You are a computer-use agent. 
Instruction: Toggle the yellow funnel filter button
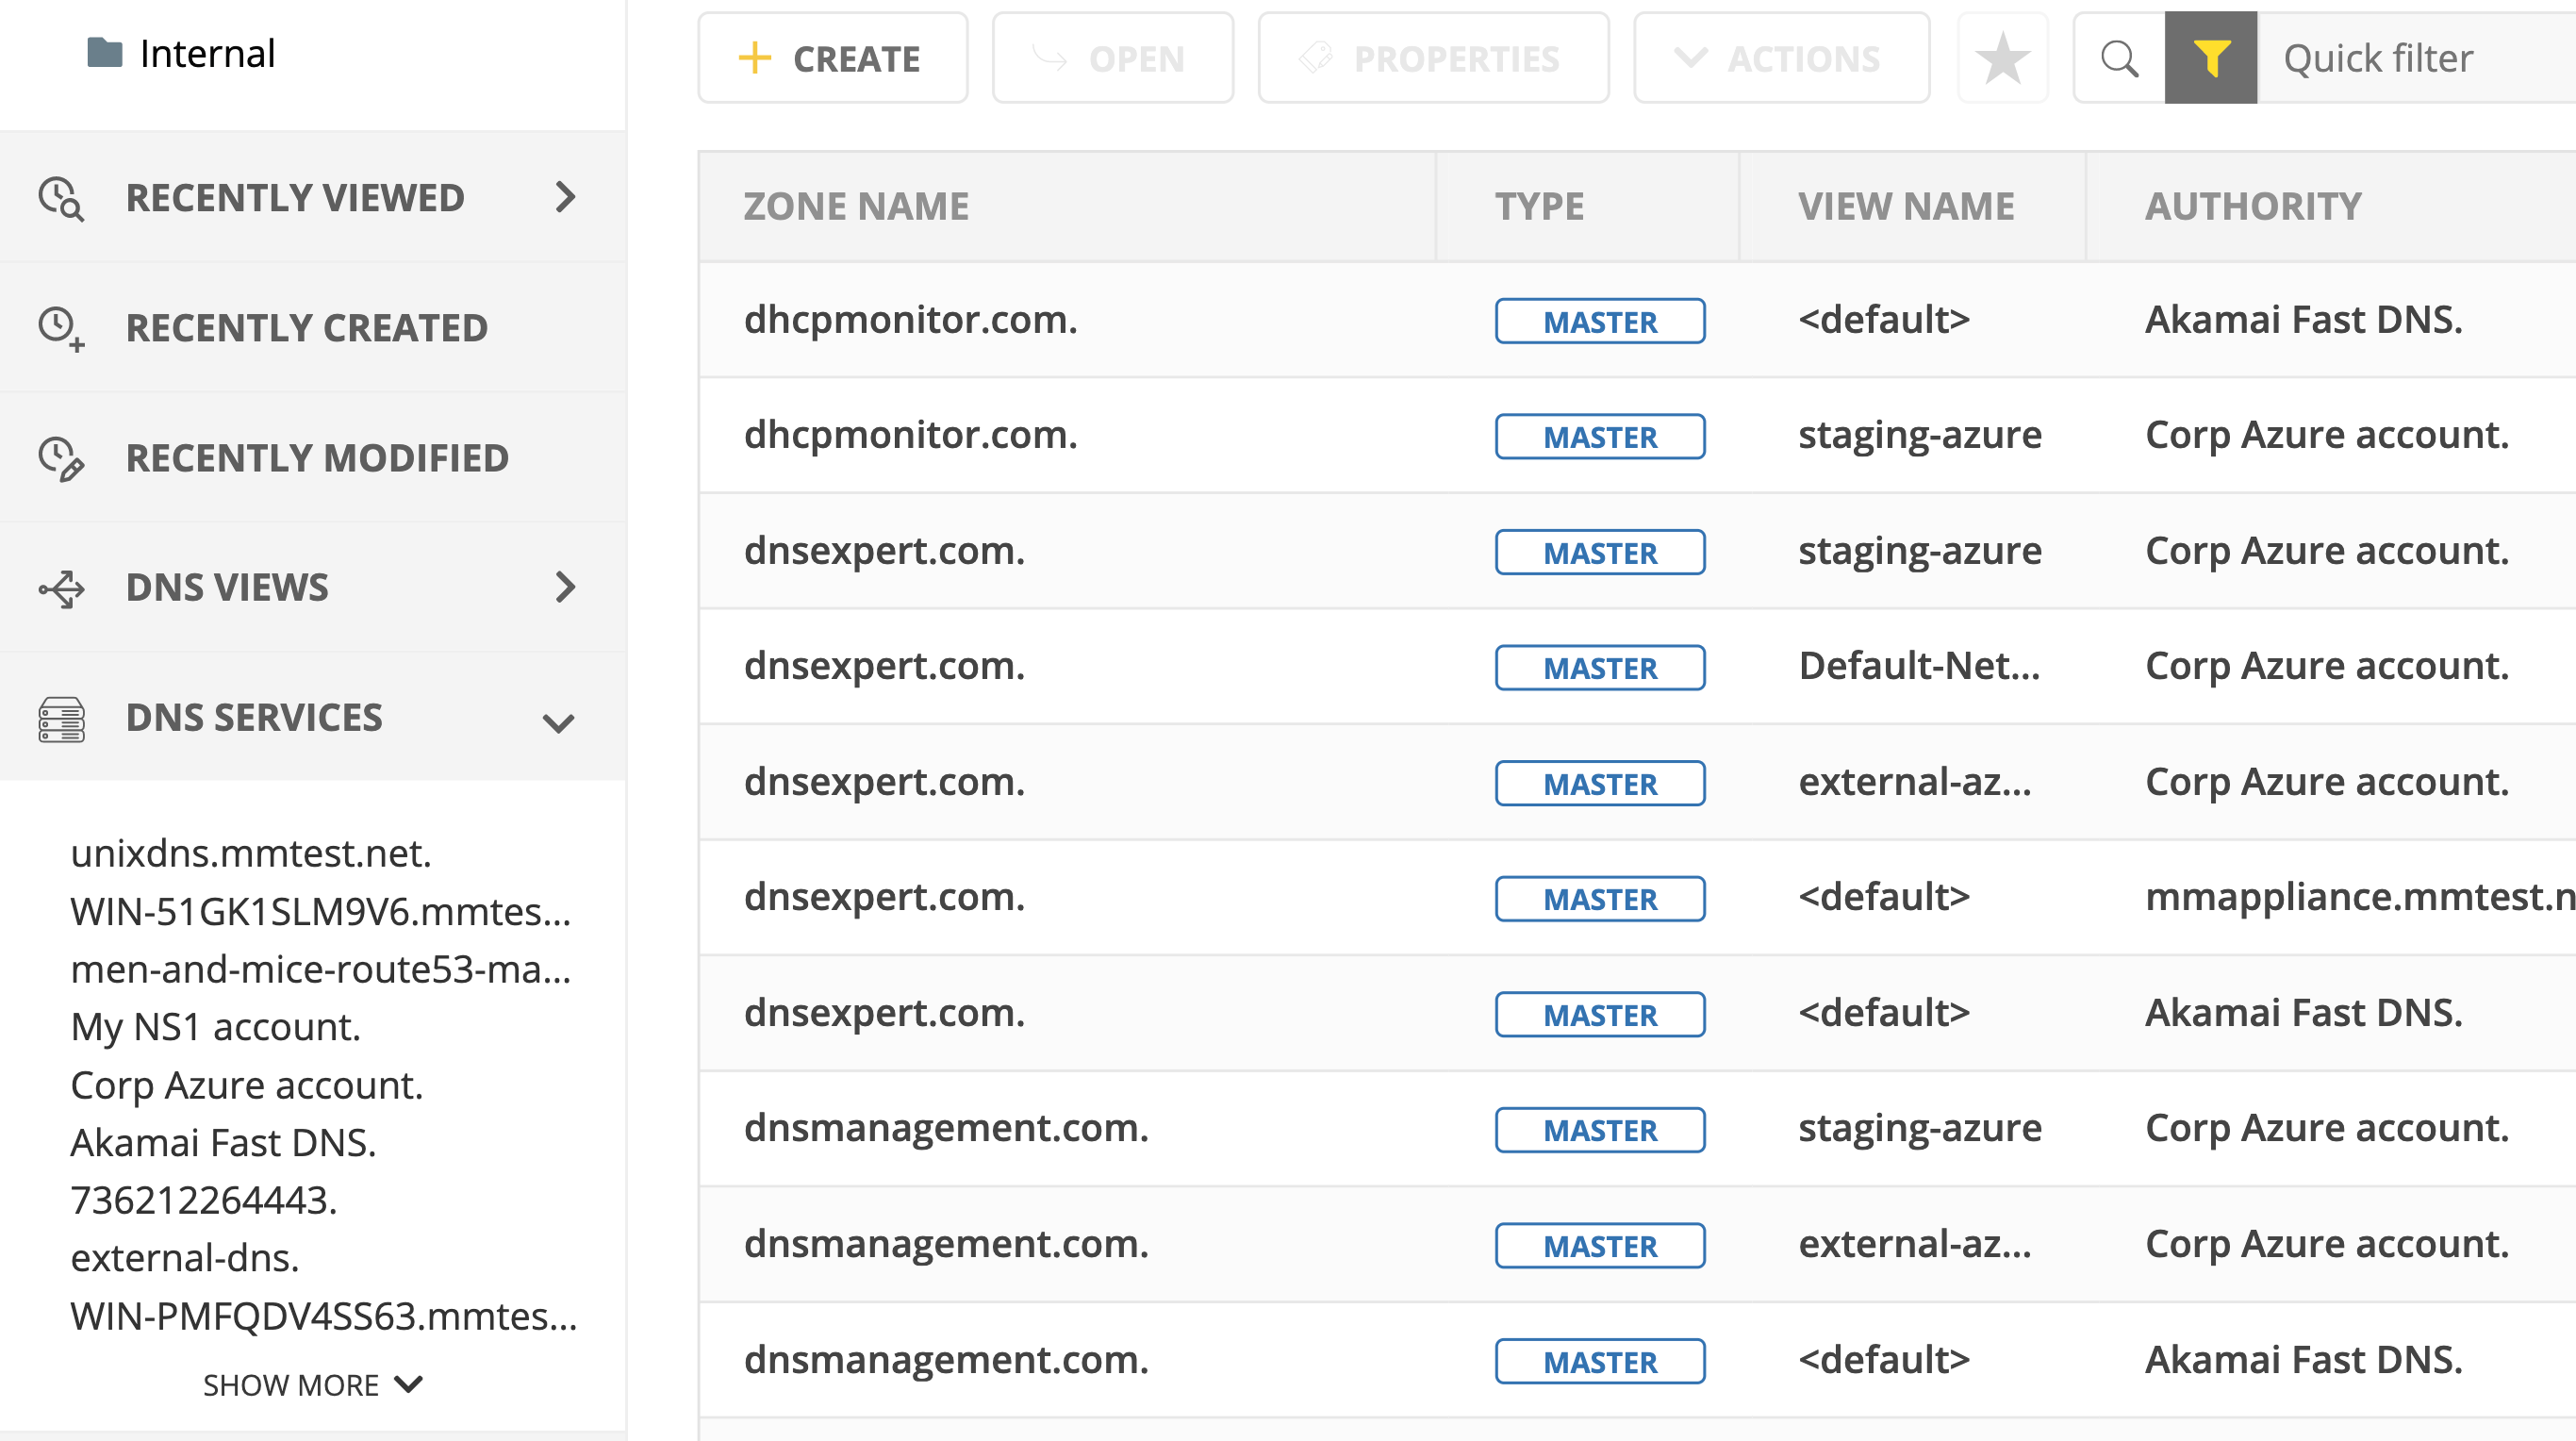point(2210,58)
